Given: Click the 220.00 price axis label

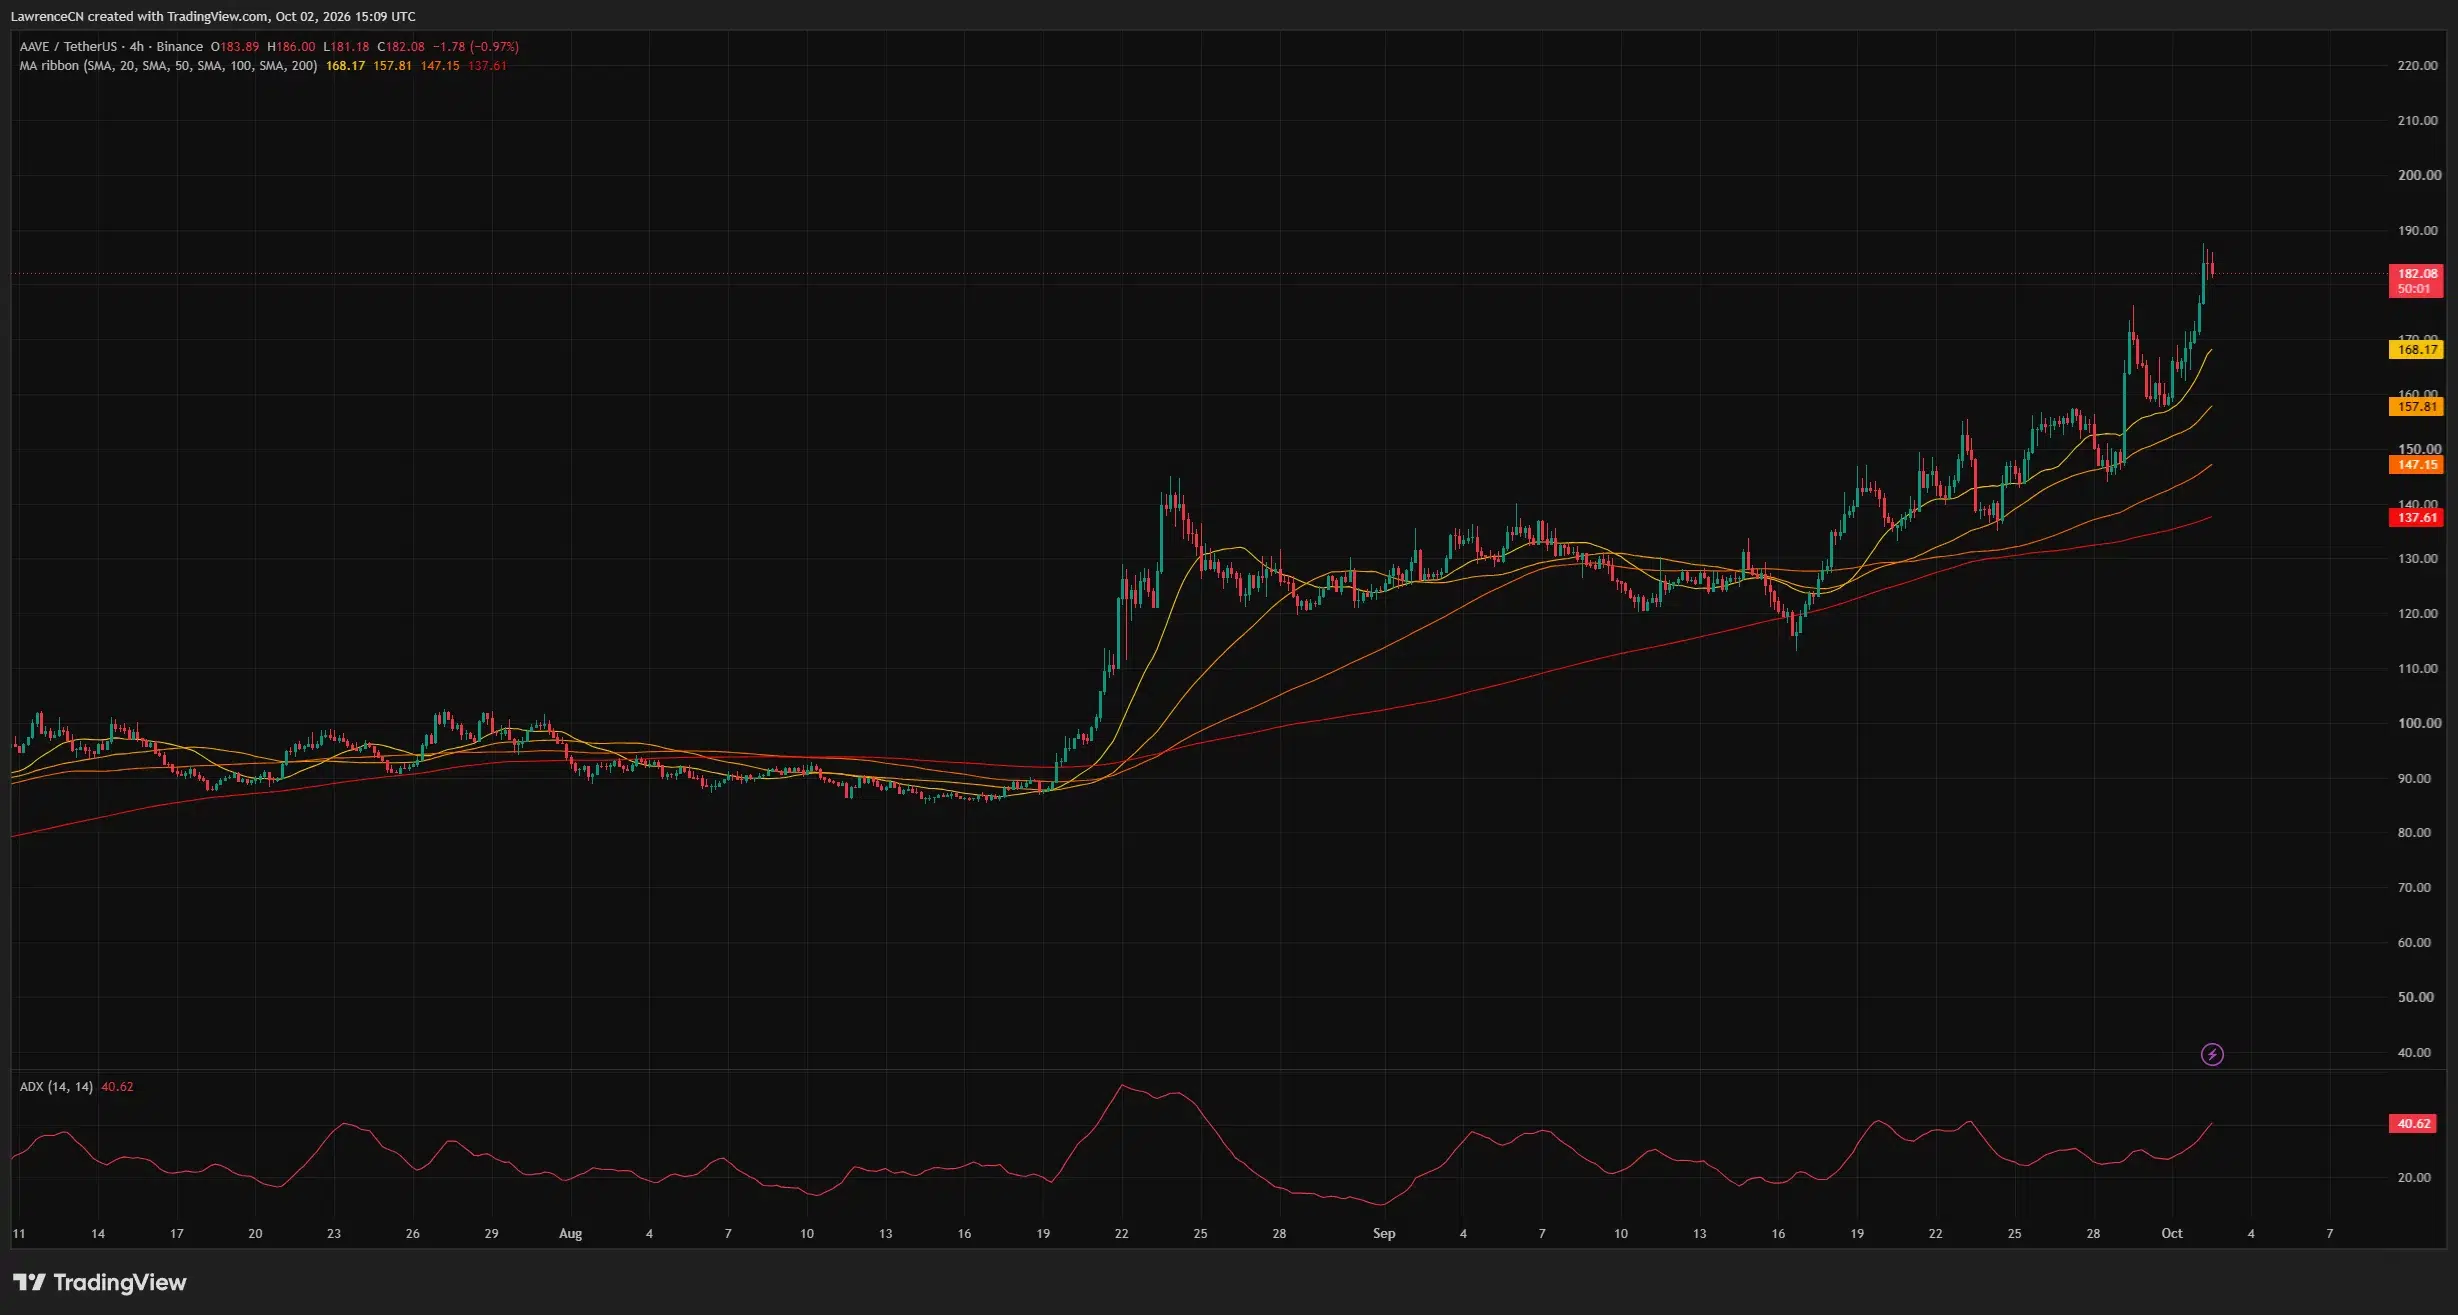Looking at the screenshot, I should 2417,66.
